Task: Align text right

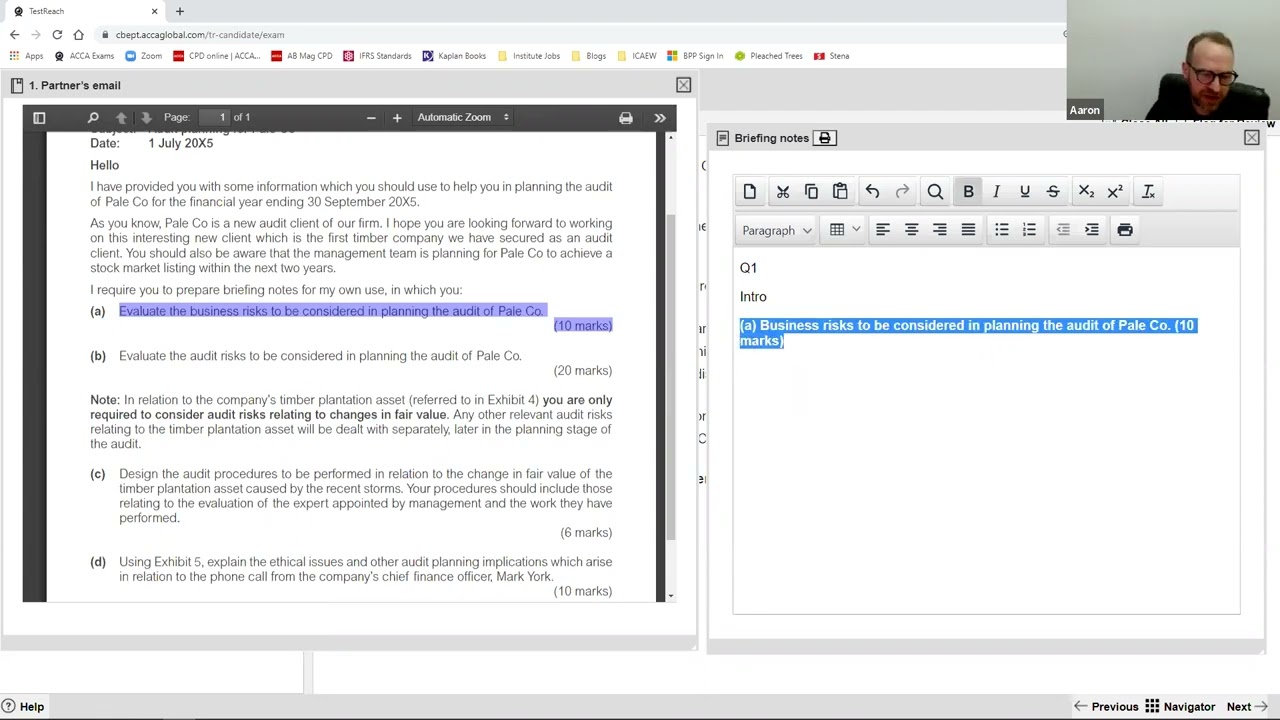Action: tap(940, 230)
